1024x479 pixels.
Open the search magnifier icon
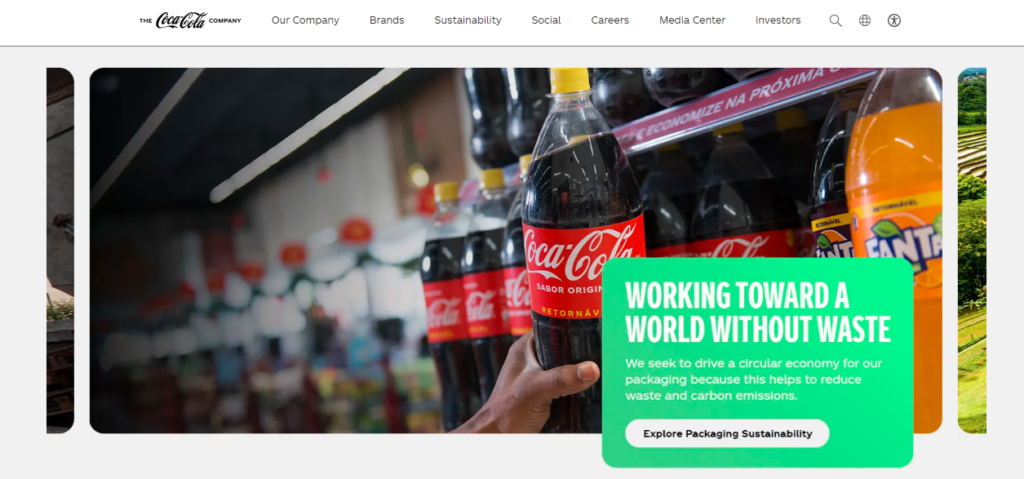pos(835,20)
